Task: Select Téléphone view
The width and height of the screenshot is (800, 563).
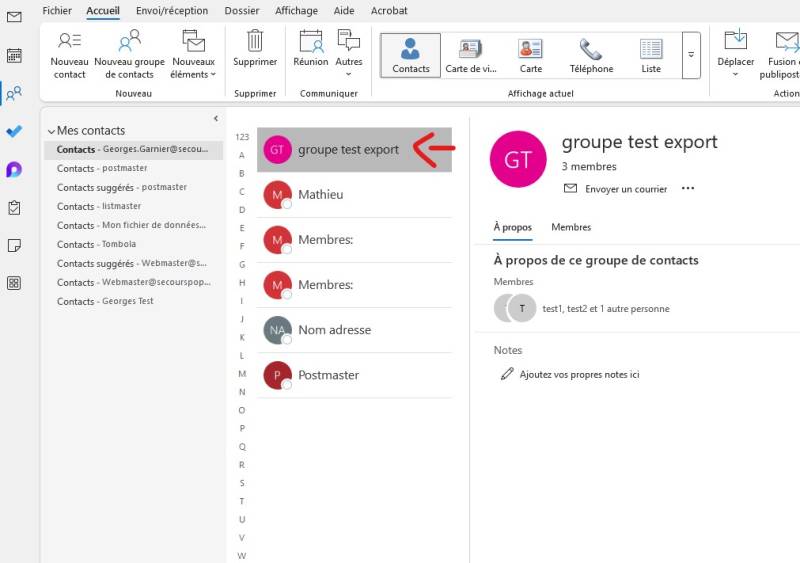Action: click(x=591, y=56)
